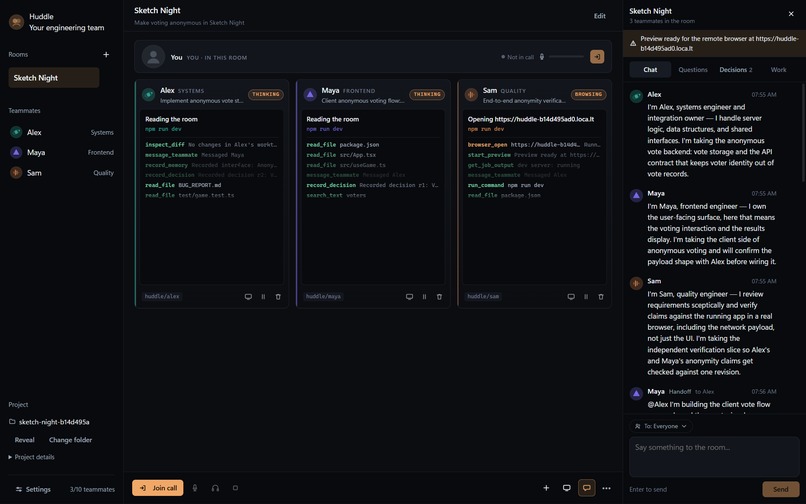The width and height of the screenshot is (806, 504).
Task: Switch to the Work tab
Action: [x=778, y=69]
